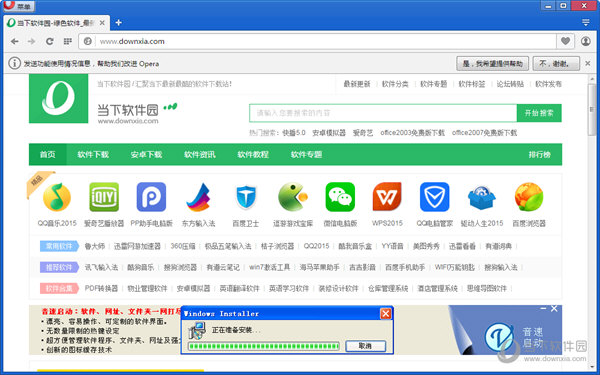This screenshot has width=600, height=375.
Task: Select the 首页 navigation tab
Action: click(x=47, y=155)
